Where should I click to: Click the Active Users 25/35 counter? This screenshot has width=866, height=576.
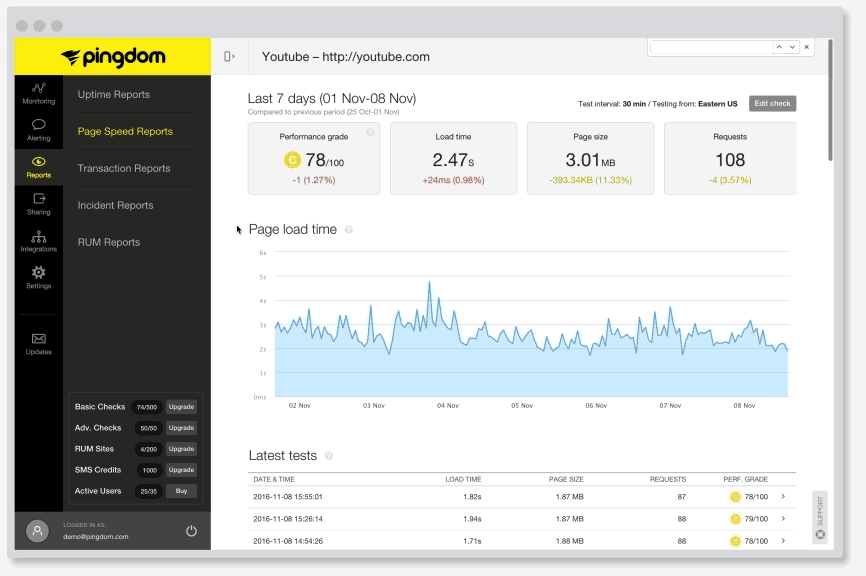point(149,491)
